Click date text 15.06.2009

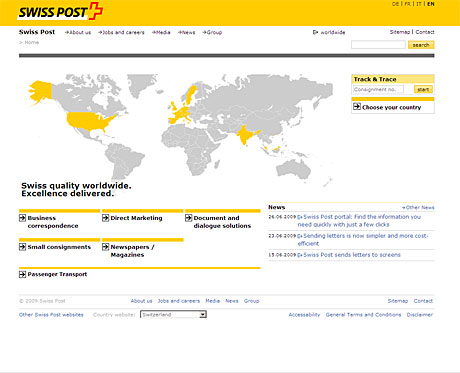(282, 255)
